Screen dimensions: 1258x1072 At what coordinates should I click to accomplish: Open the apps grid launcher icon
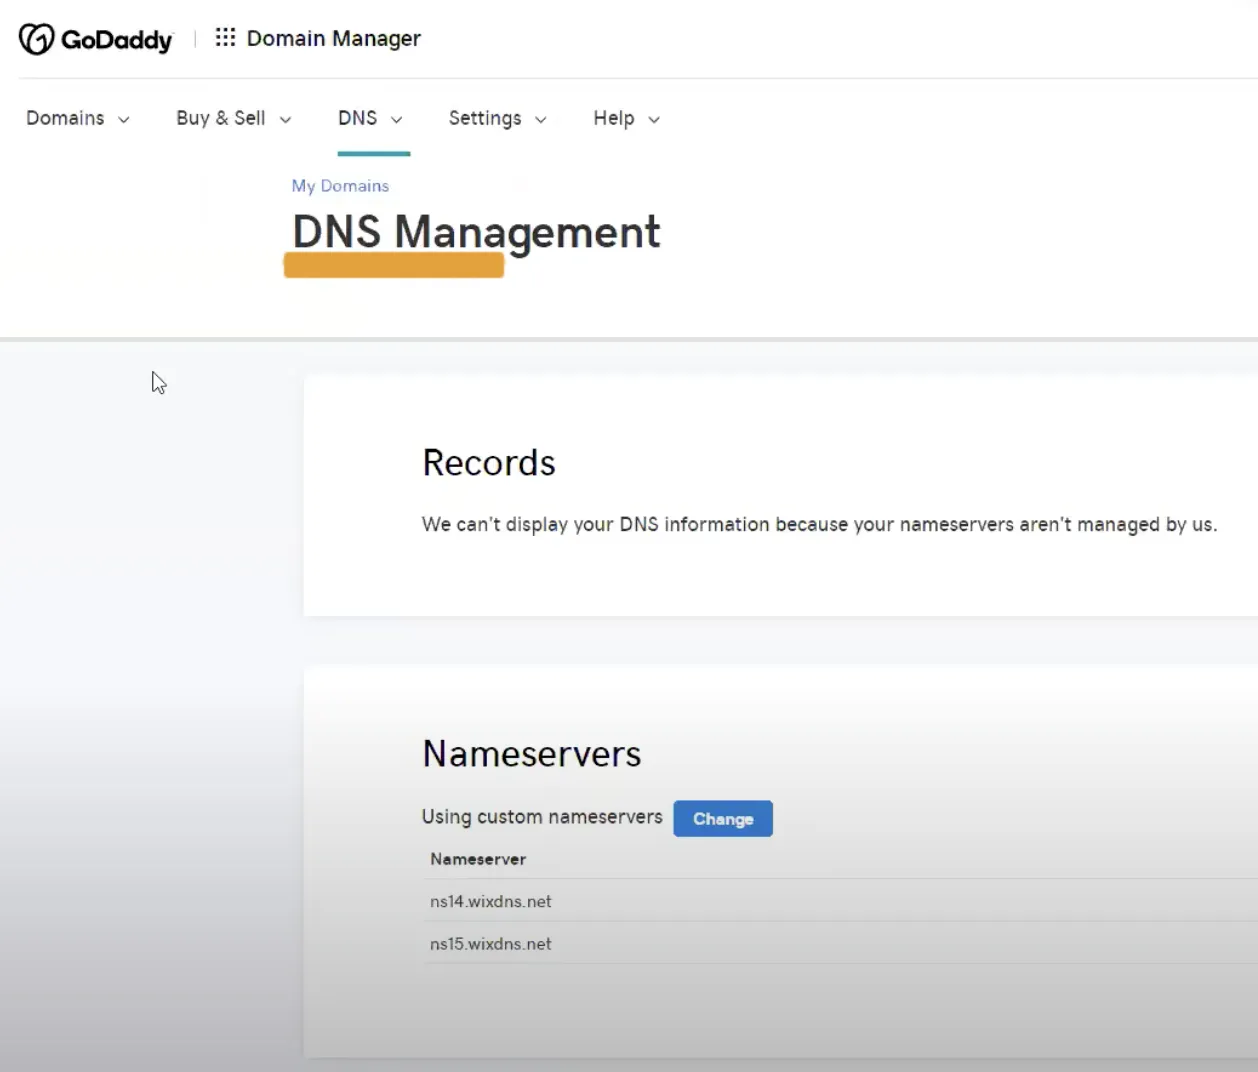(x=225, y=38)
